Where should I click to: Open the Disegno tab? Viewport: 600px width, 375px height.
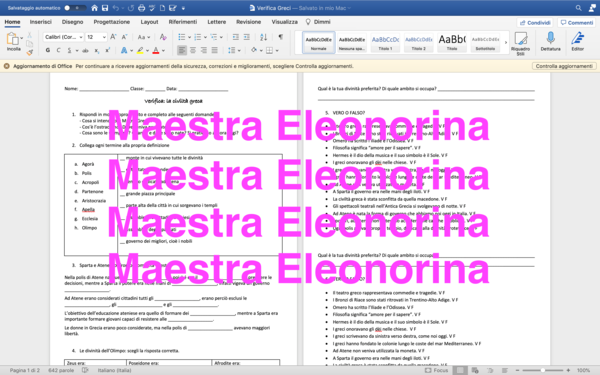click(72, 22)
